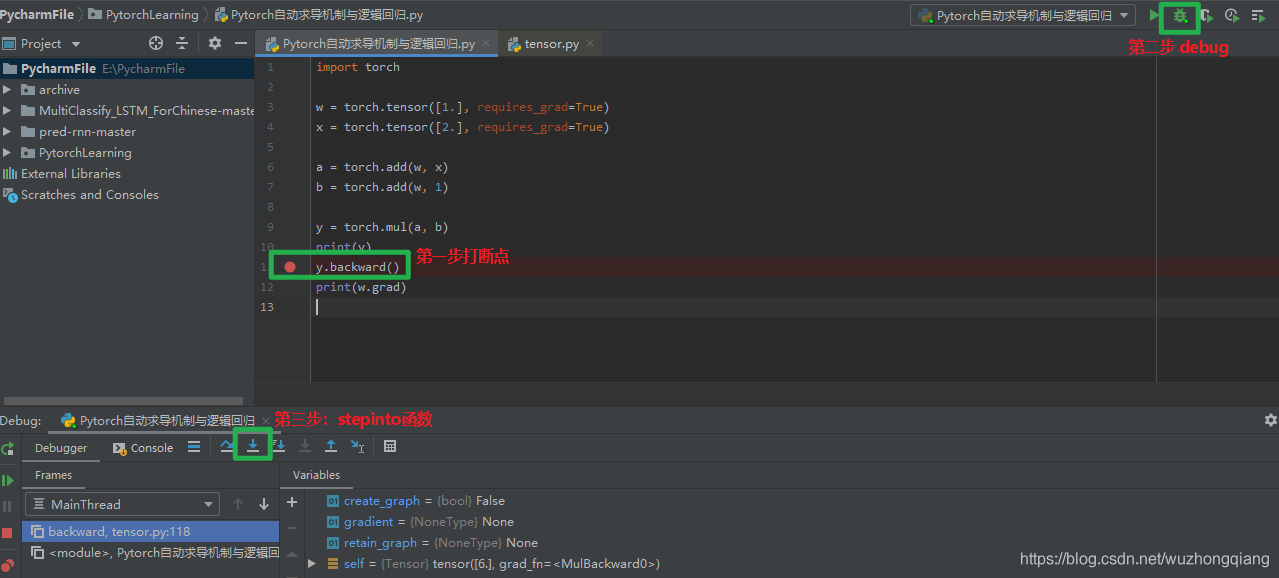1279x578 pixels.
Task: Toggle the breakpoint on the y.backward() line
Action: click(290, 267)
